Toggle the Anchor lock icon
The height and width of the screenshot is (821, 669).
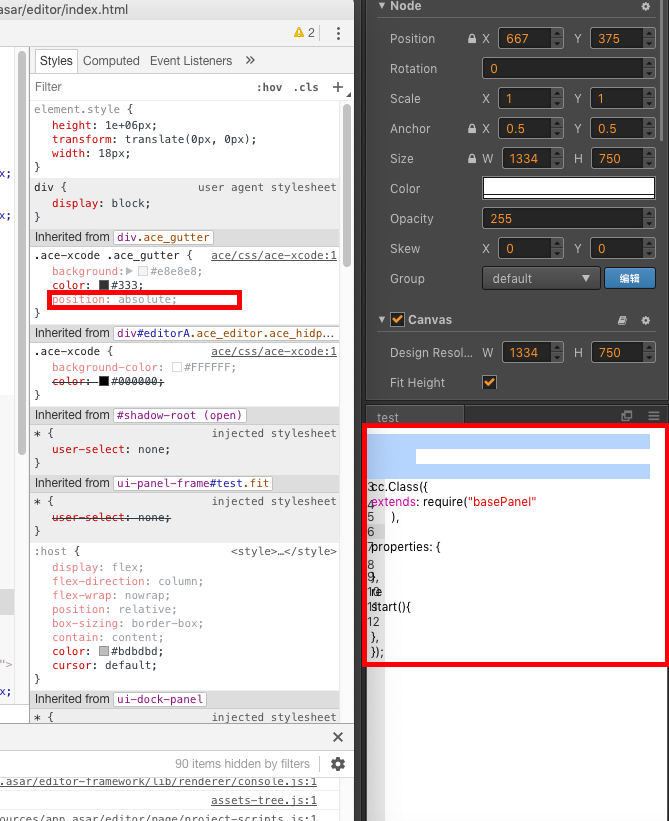click(x=472, y=129)
